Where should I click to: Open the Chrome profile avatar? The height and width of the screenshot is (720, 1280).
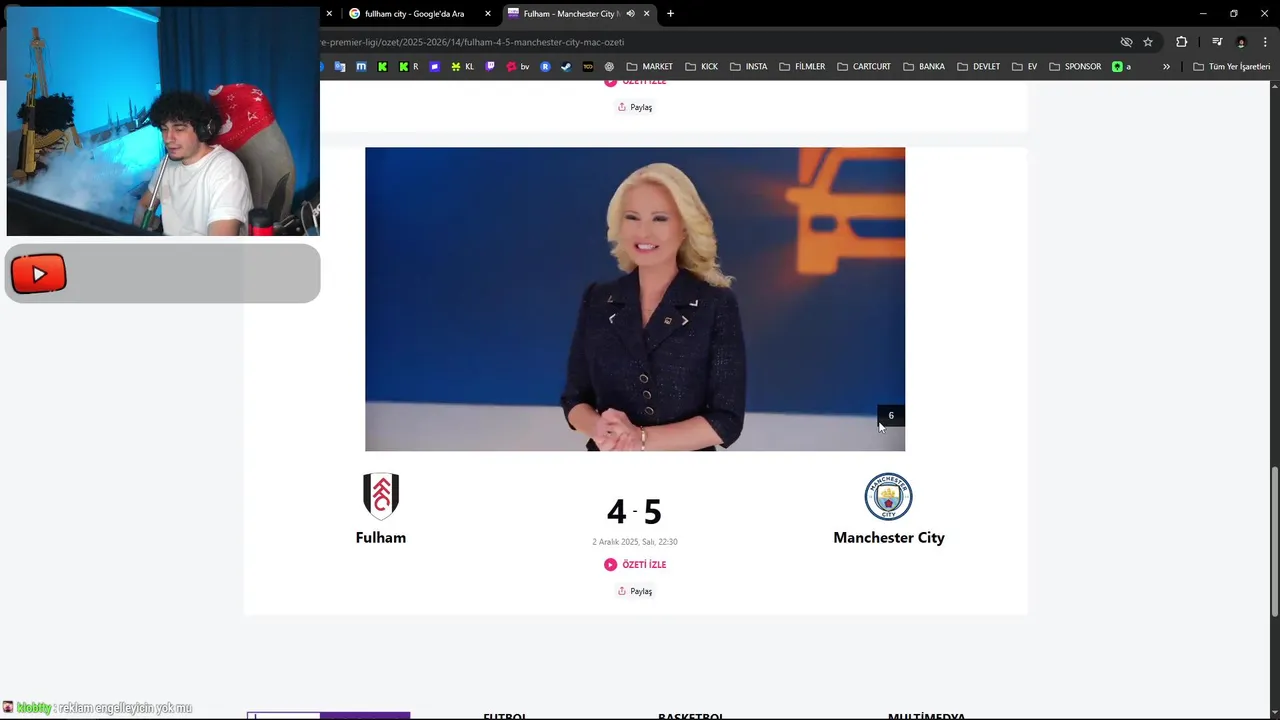click(x=1242, y=42)
